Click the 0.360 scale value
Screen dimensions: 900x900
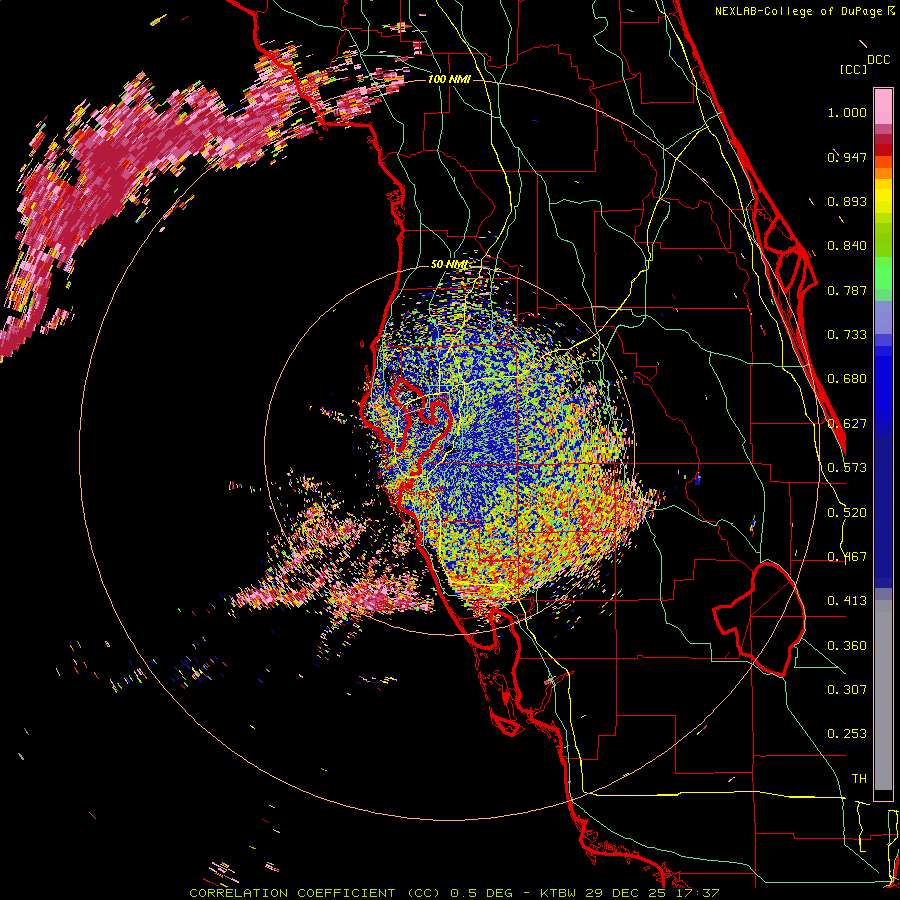[847, 646]
